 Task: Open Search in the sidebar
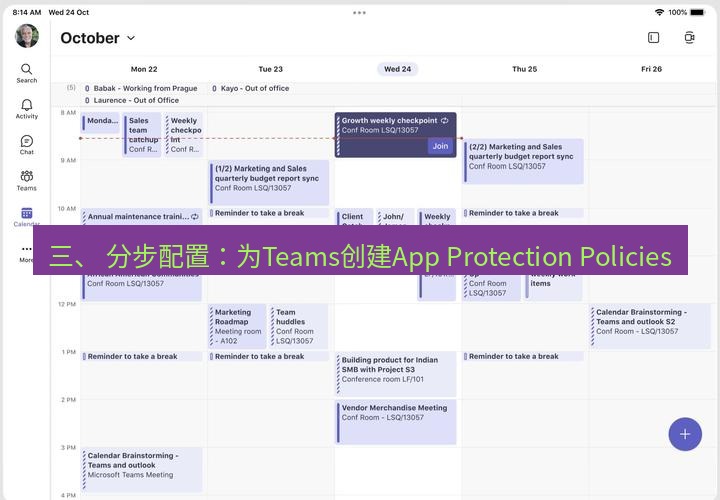[27, 73]
